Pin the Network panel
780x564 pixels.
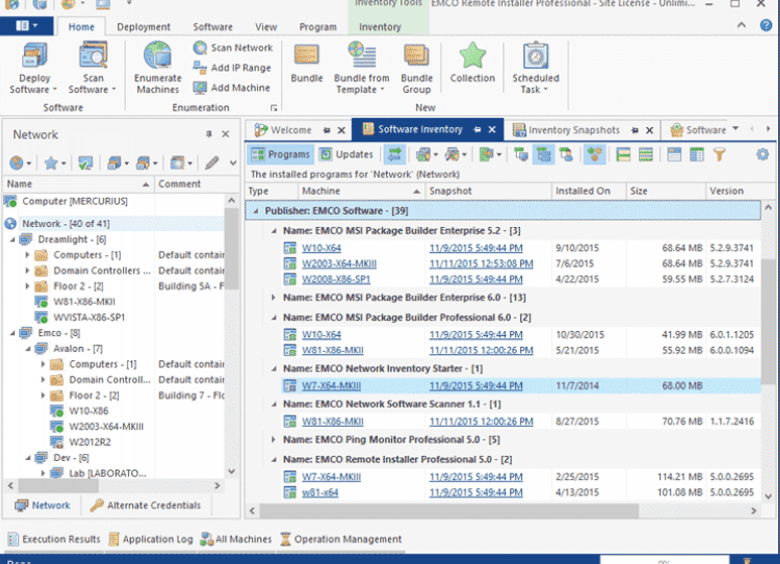tap(209, 134)
